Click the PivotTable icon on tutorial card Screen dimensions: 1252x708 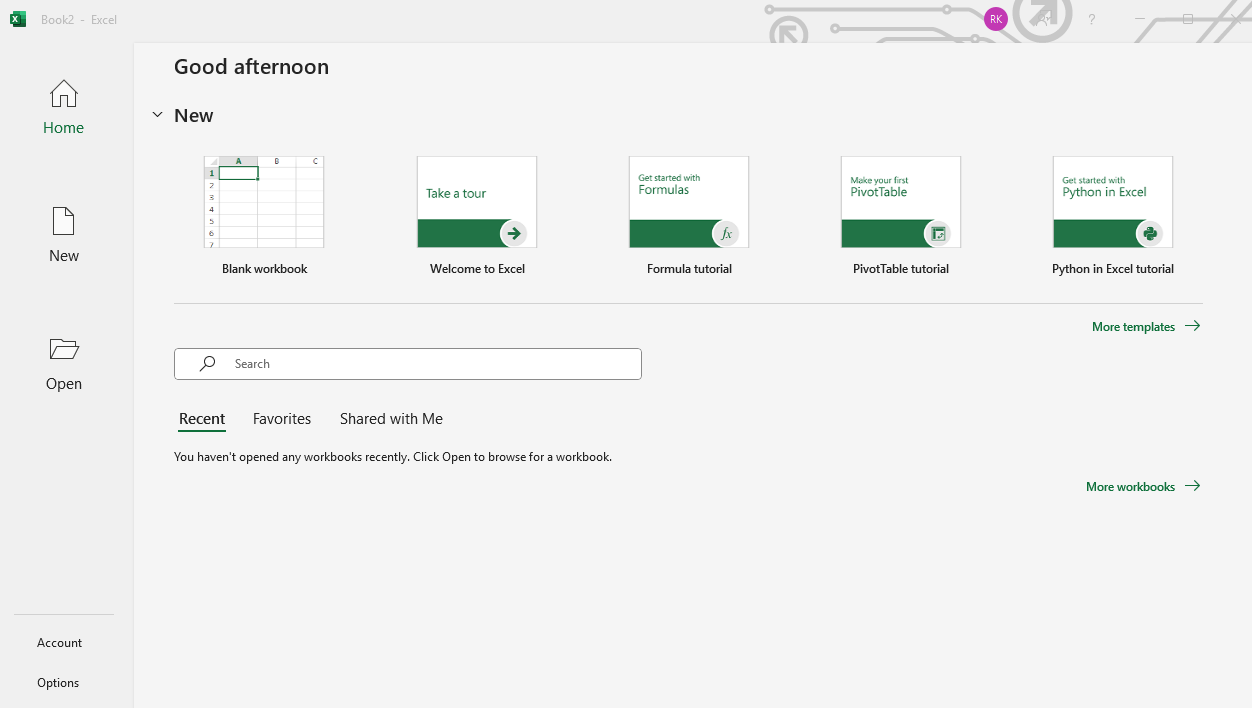(937, 234)
